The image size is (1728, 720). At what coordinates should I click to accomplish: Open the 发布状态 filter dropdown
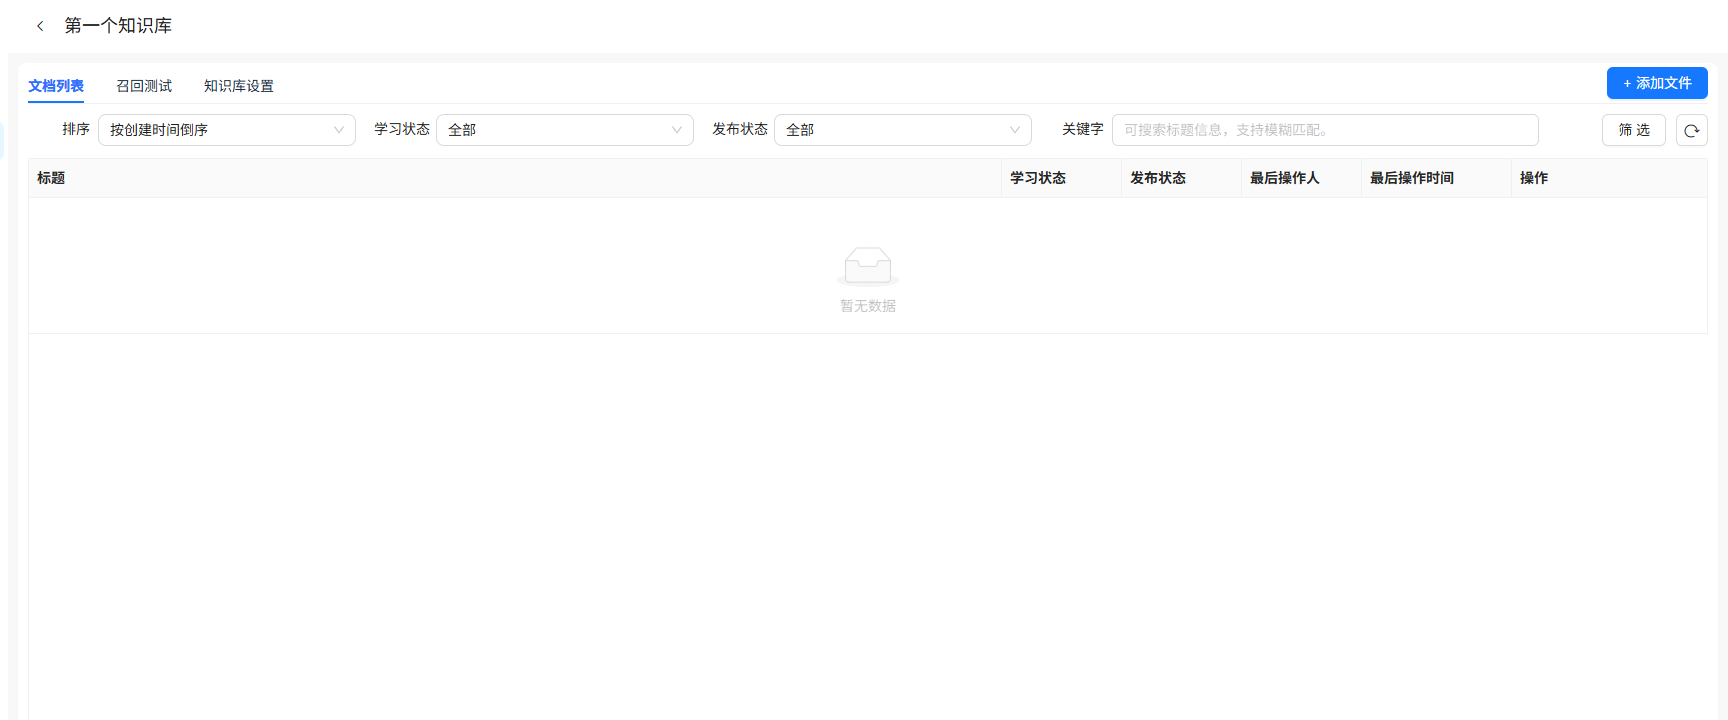pyautogui.click(x=902, y=130)
